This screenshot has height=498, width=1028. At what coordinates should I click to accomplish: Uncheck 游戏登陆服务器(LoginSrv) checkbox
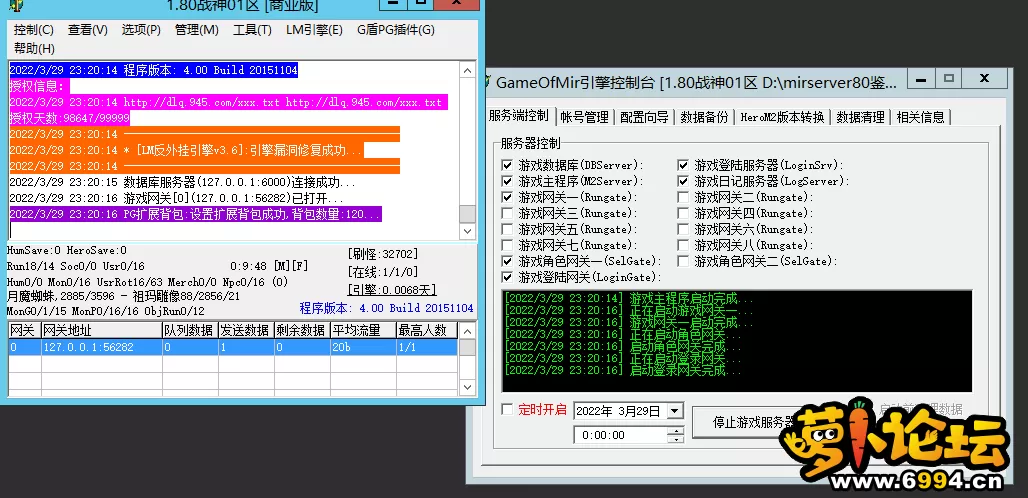tap(683, 165)
